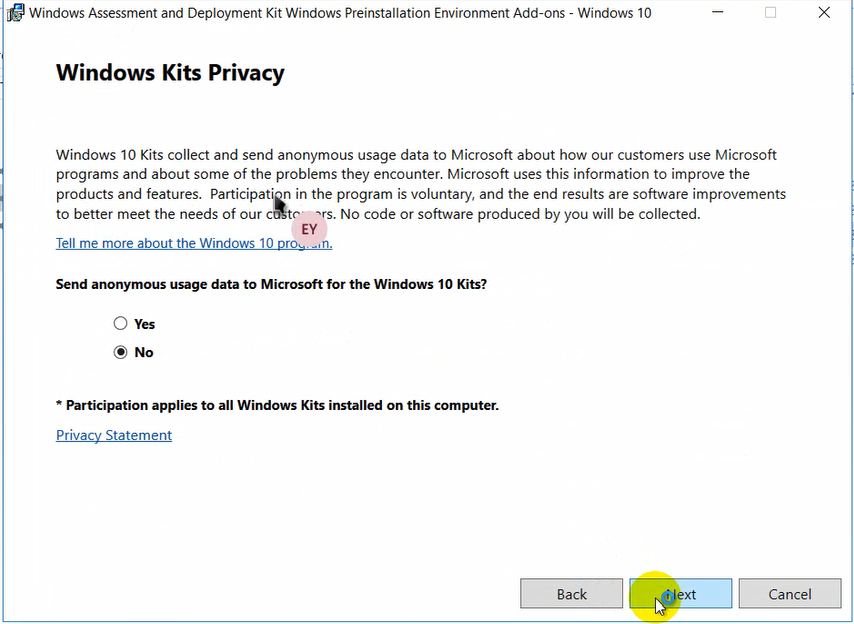Click the "Windows Kits Privacy" heading
Screen dimensions: 854x624
[x=170, y=72]
